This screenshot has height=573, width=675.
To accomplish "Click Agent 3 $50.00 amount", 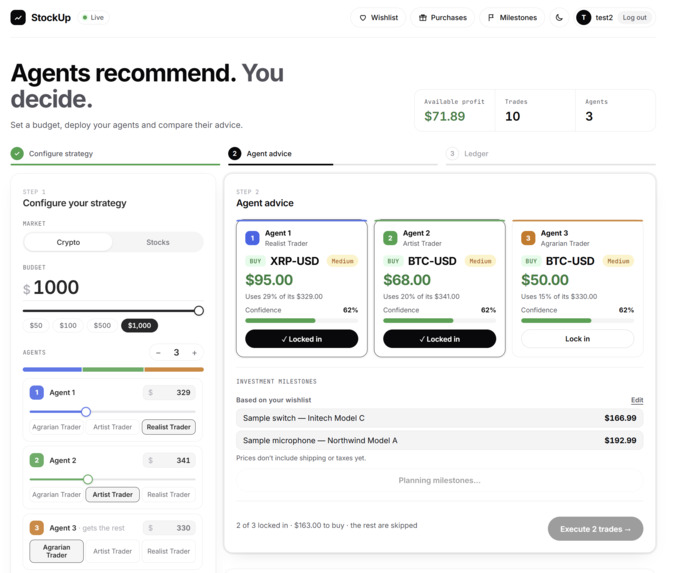I will tap(545, 280).
